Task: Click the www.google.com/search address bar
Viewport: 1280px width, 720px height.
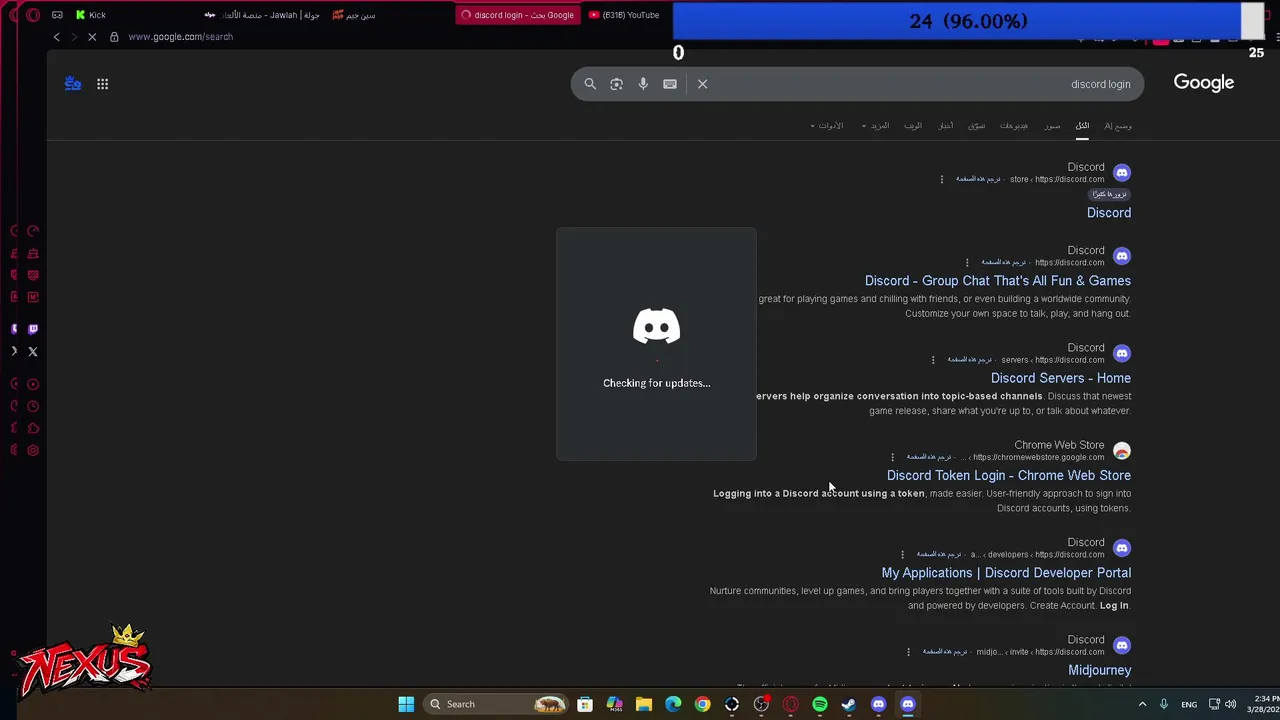Action: click(x=180, y=37)
